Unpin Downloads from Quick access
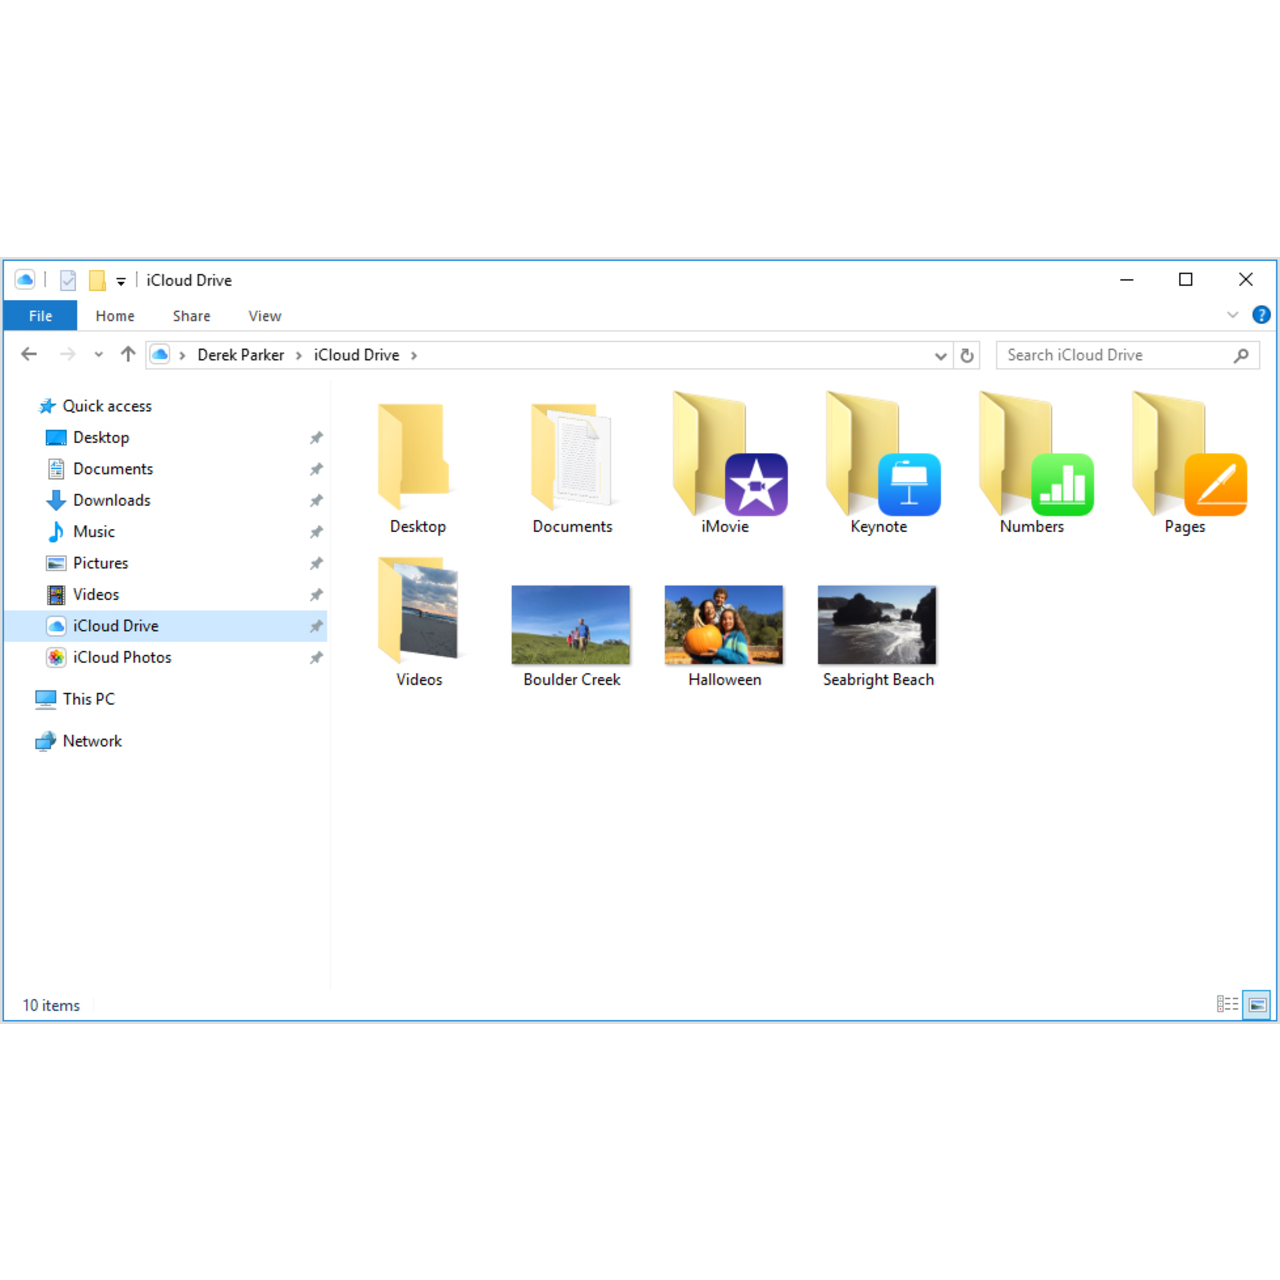Image resolution: width=1280 pixels, height=1280 pixels. pyautogui.click(x=316, y=500)
